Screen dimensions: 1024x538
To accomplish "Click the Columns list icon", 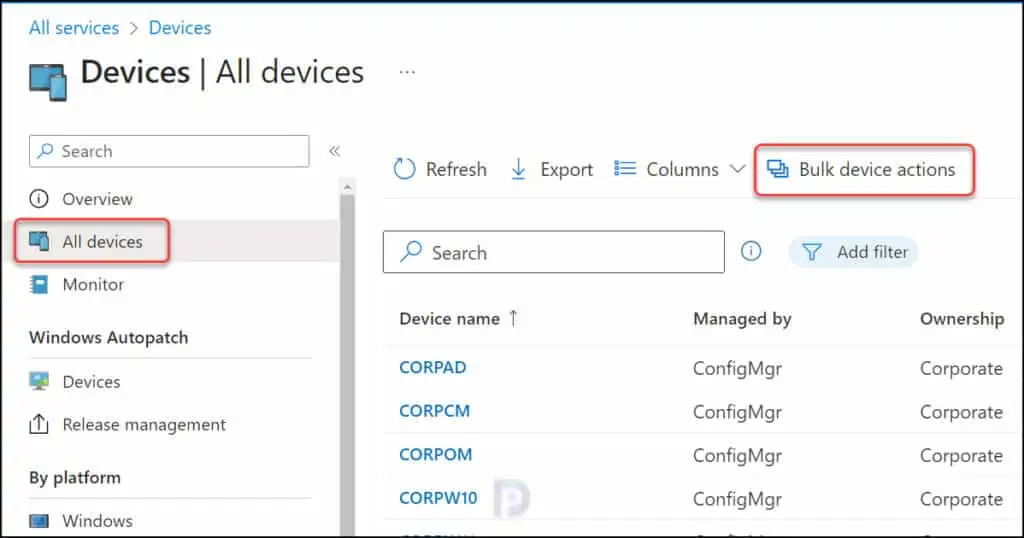I will pos(625,169).
